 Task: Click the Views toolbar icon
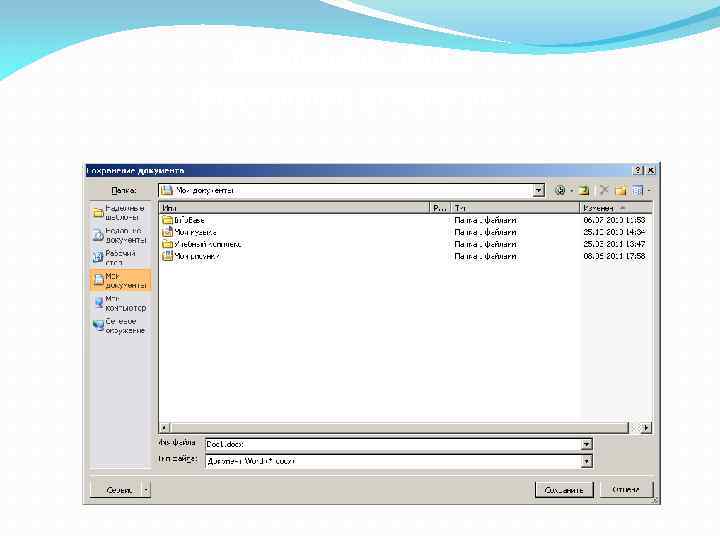point(637,190)
